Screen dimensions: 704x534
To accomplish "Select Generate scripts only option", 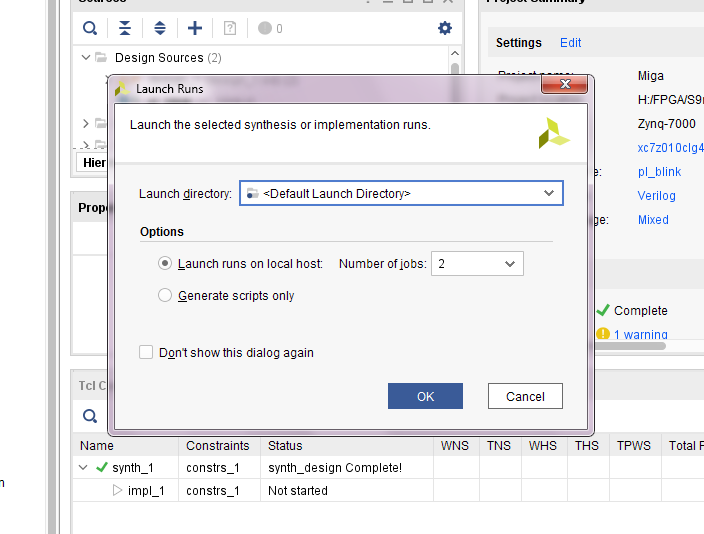I will click(x=165, y=295).
